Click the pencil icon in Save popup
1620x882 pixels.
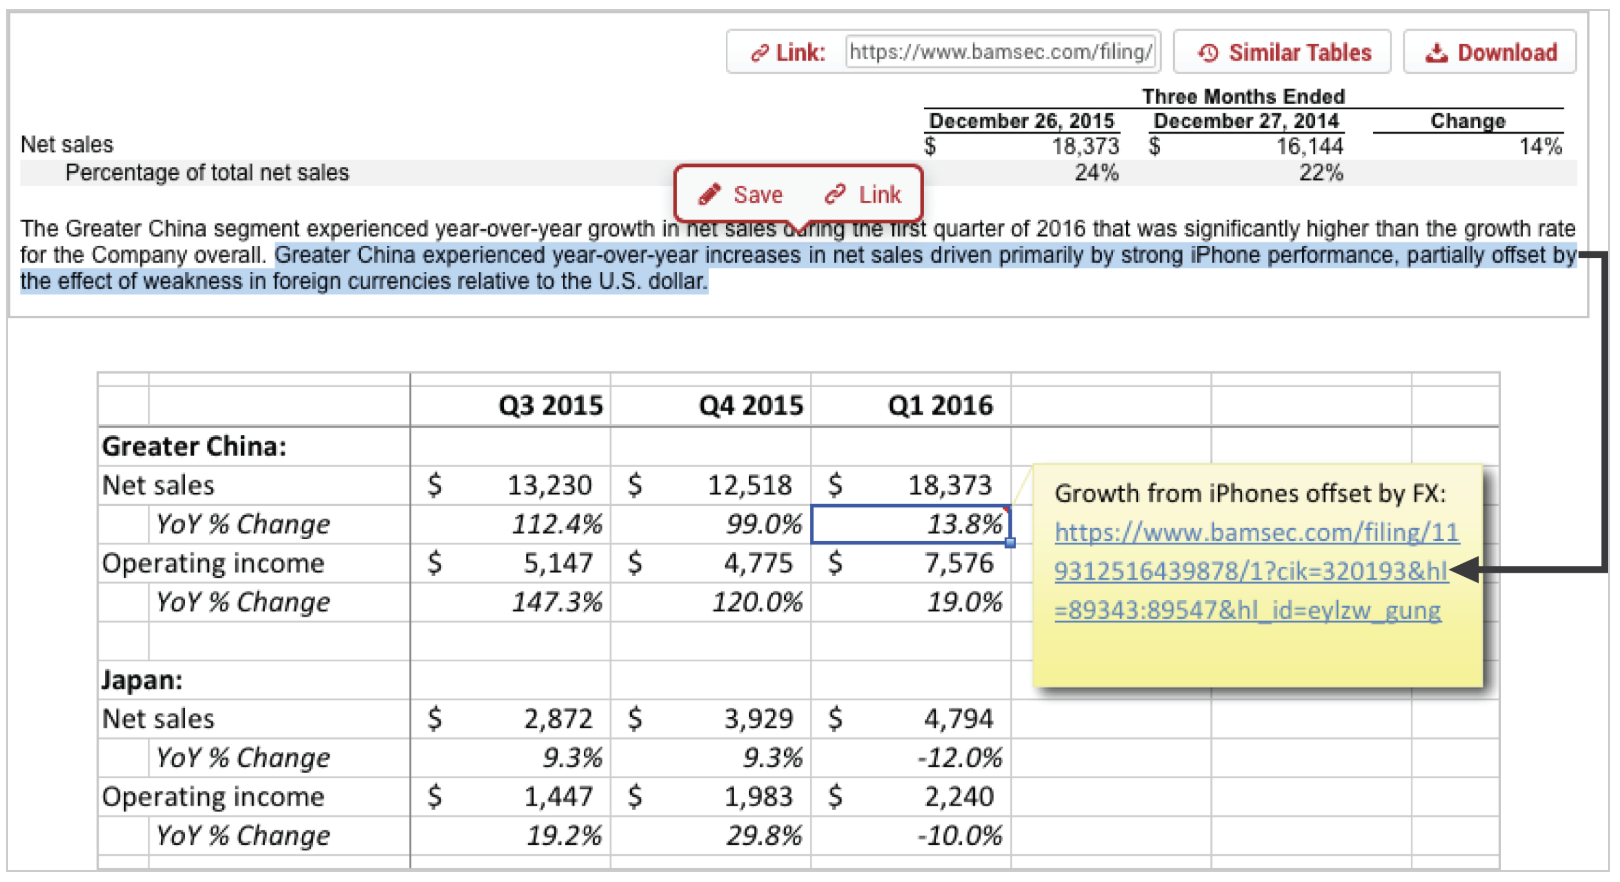709,195
